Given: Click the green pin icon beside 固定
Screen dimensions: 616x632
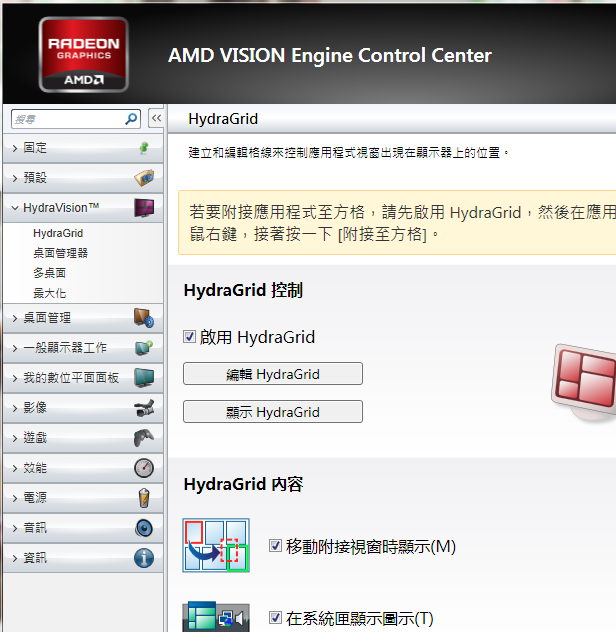Looking at the screenshot, I should pyautogui.click(x=144, y=148).
